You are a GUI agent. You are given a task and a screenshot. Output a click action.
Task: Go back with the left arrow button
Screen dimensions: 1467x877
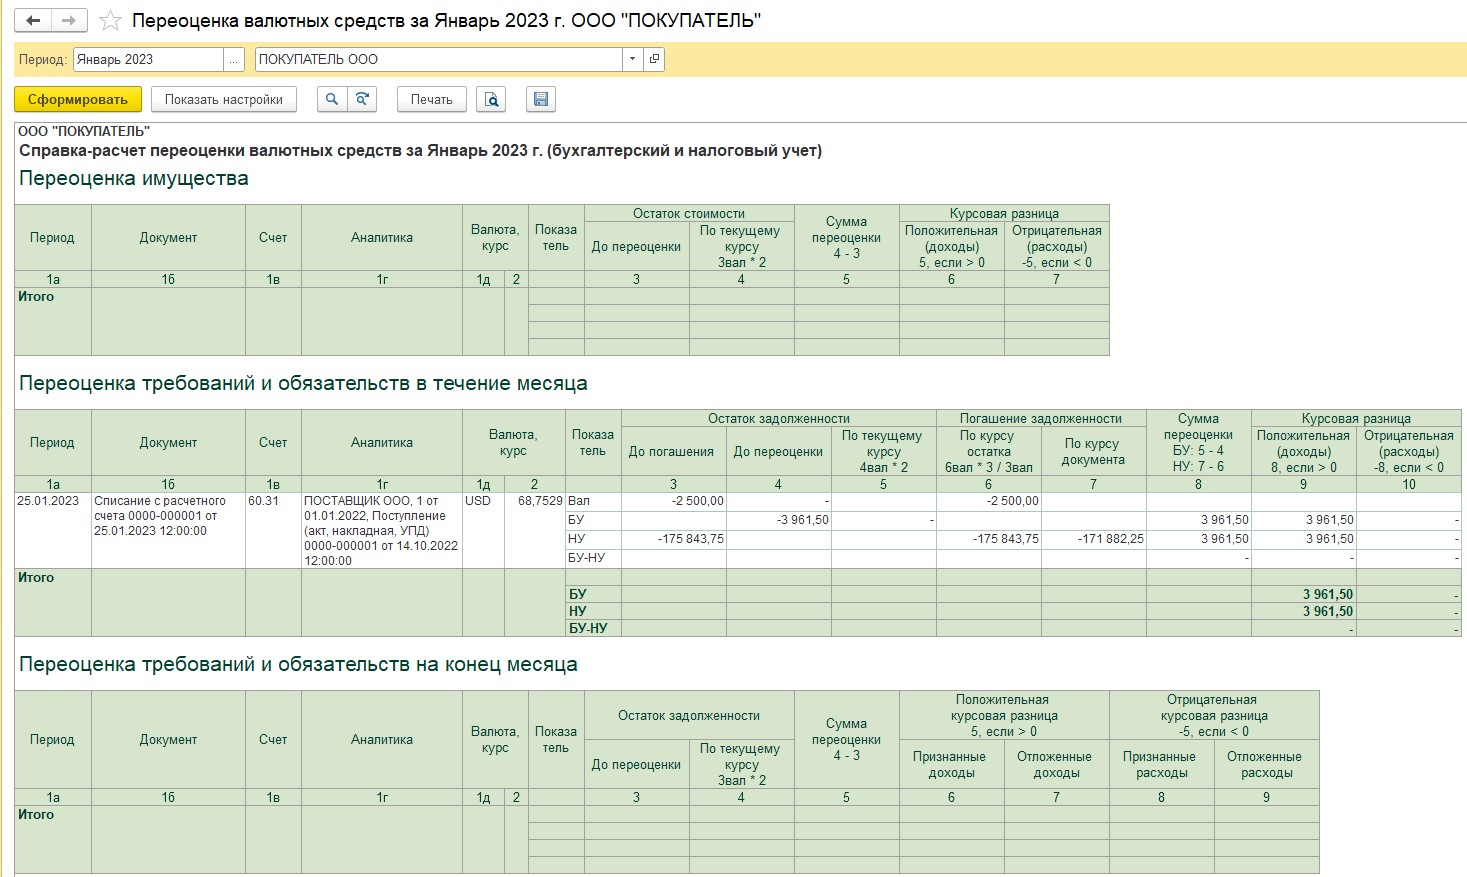(33, 20)
